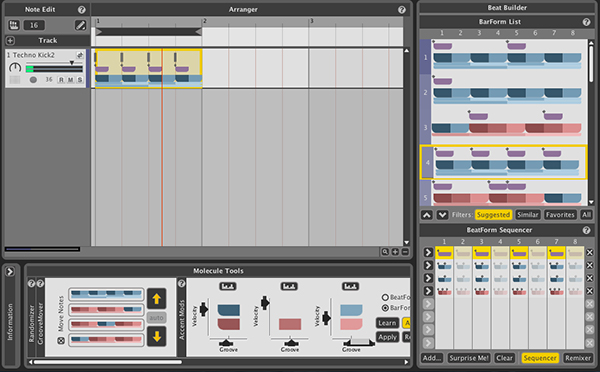Click third Accent Mods histogram icon

pyautogui.click(x=350, y=286)
